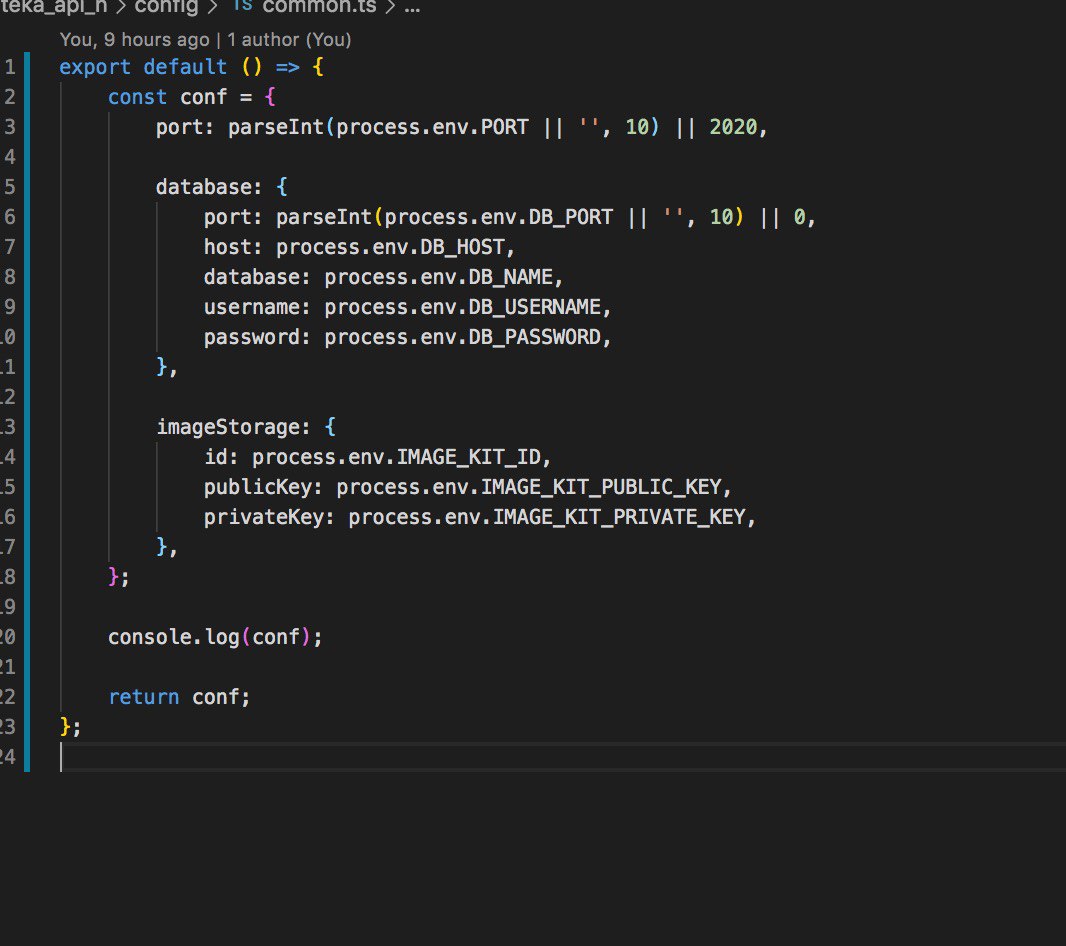
Task: Click the number 2020 on line 3
Action: [733, 127]
